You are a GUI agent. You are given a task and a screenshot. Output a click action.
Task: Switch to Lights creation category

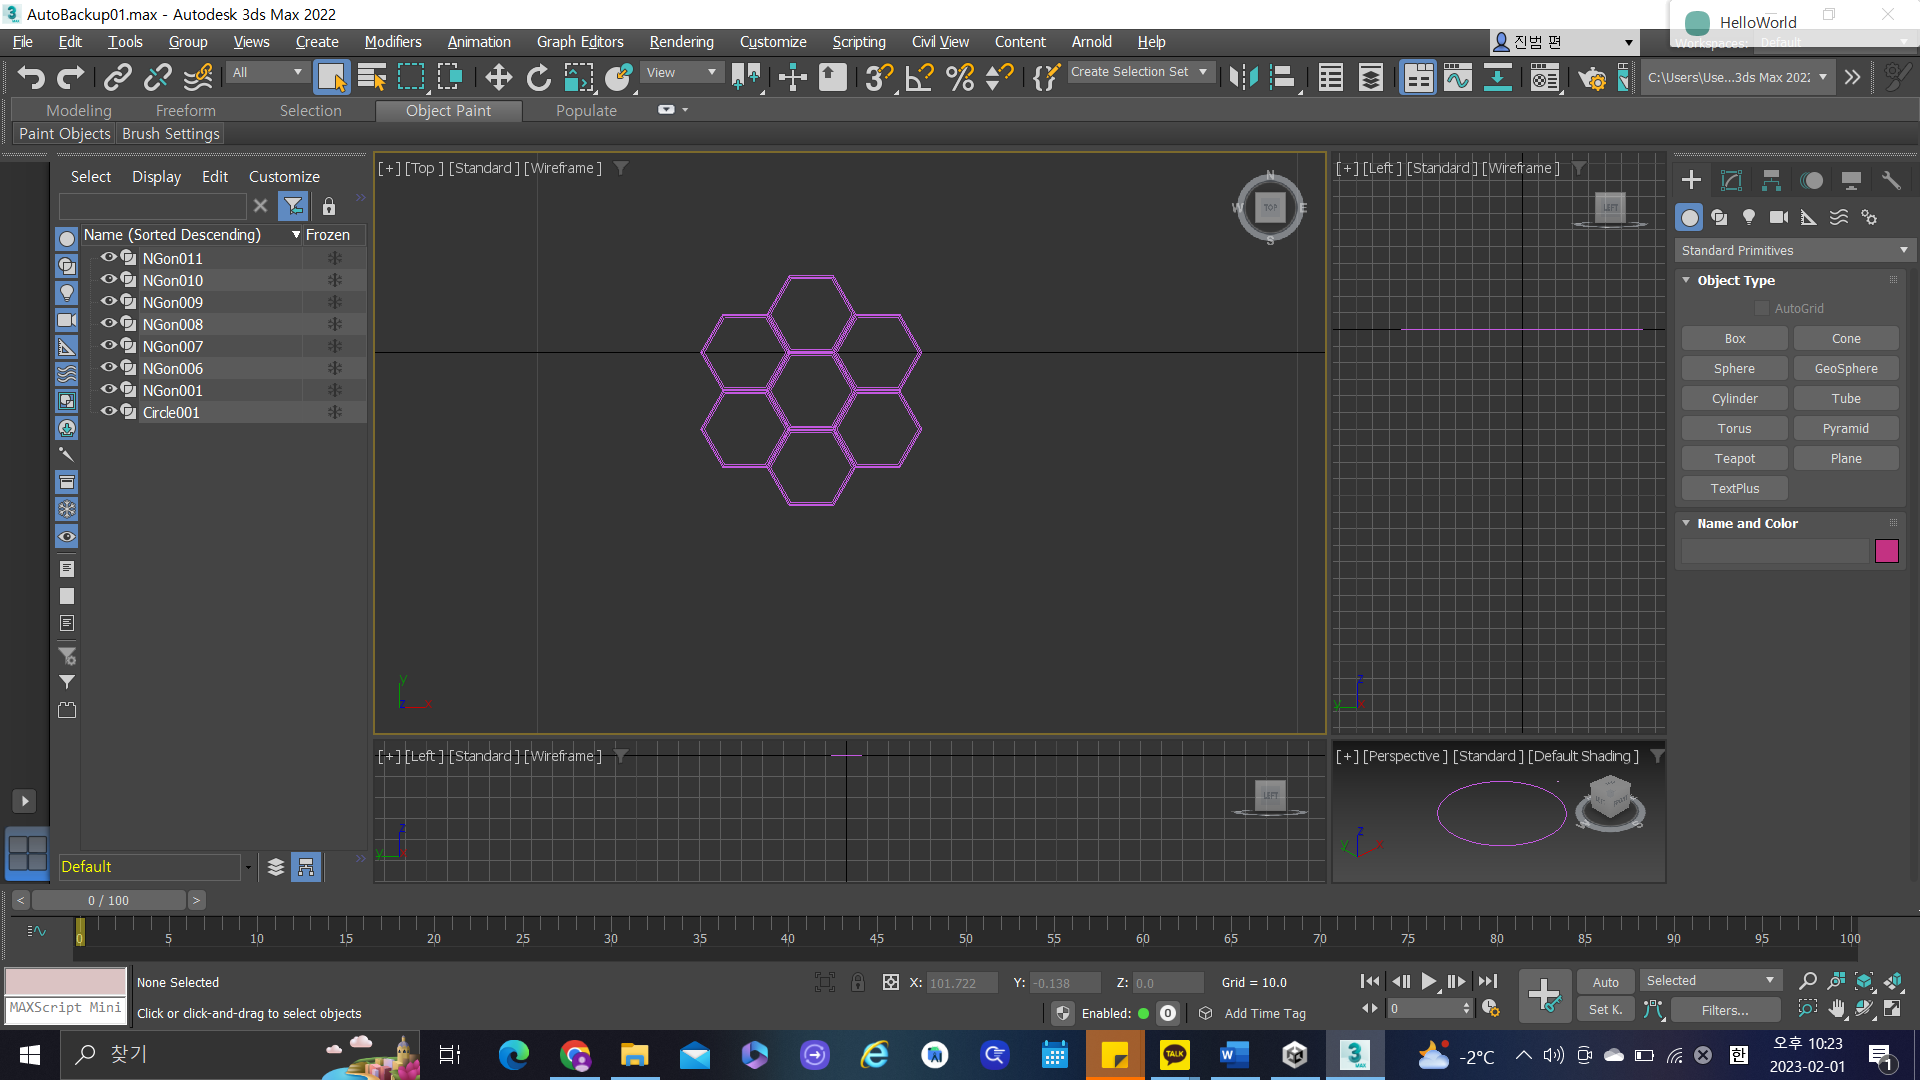click(x=1748, y=217)
